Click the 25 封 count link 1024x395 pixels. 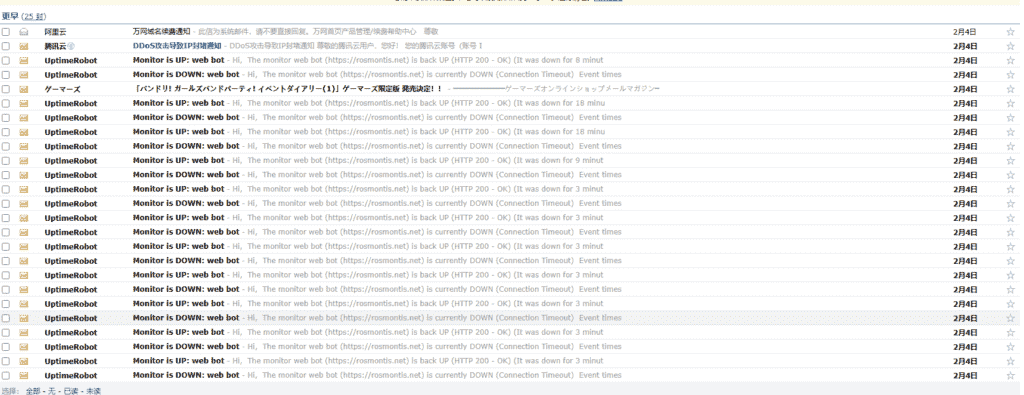(x=34, y=16)
